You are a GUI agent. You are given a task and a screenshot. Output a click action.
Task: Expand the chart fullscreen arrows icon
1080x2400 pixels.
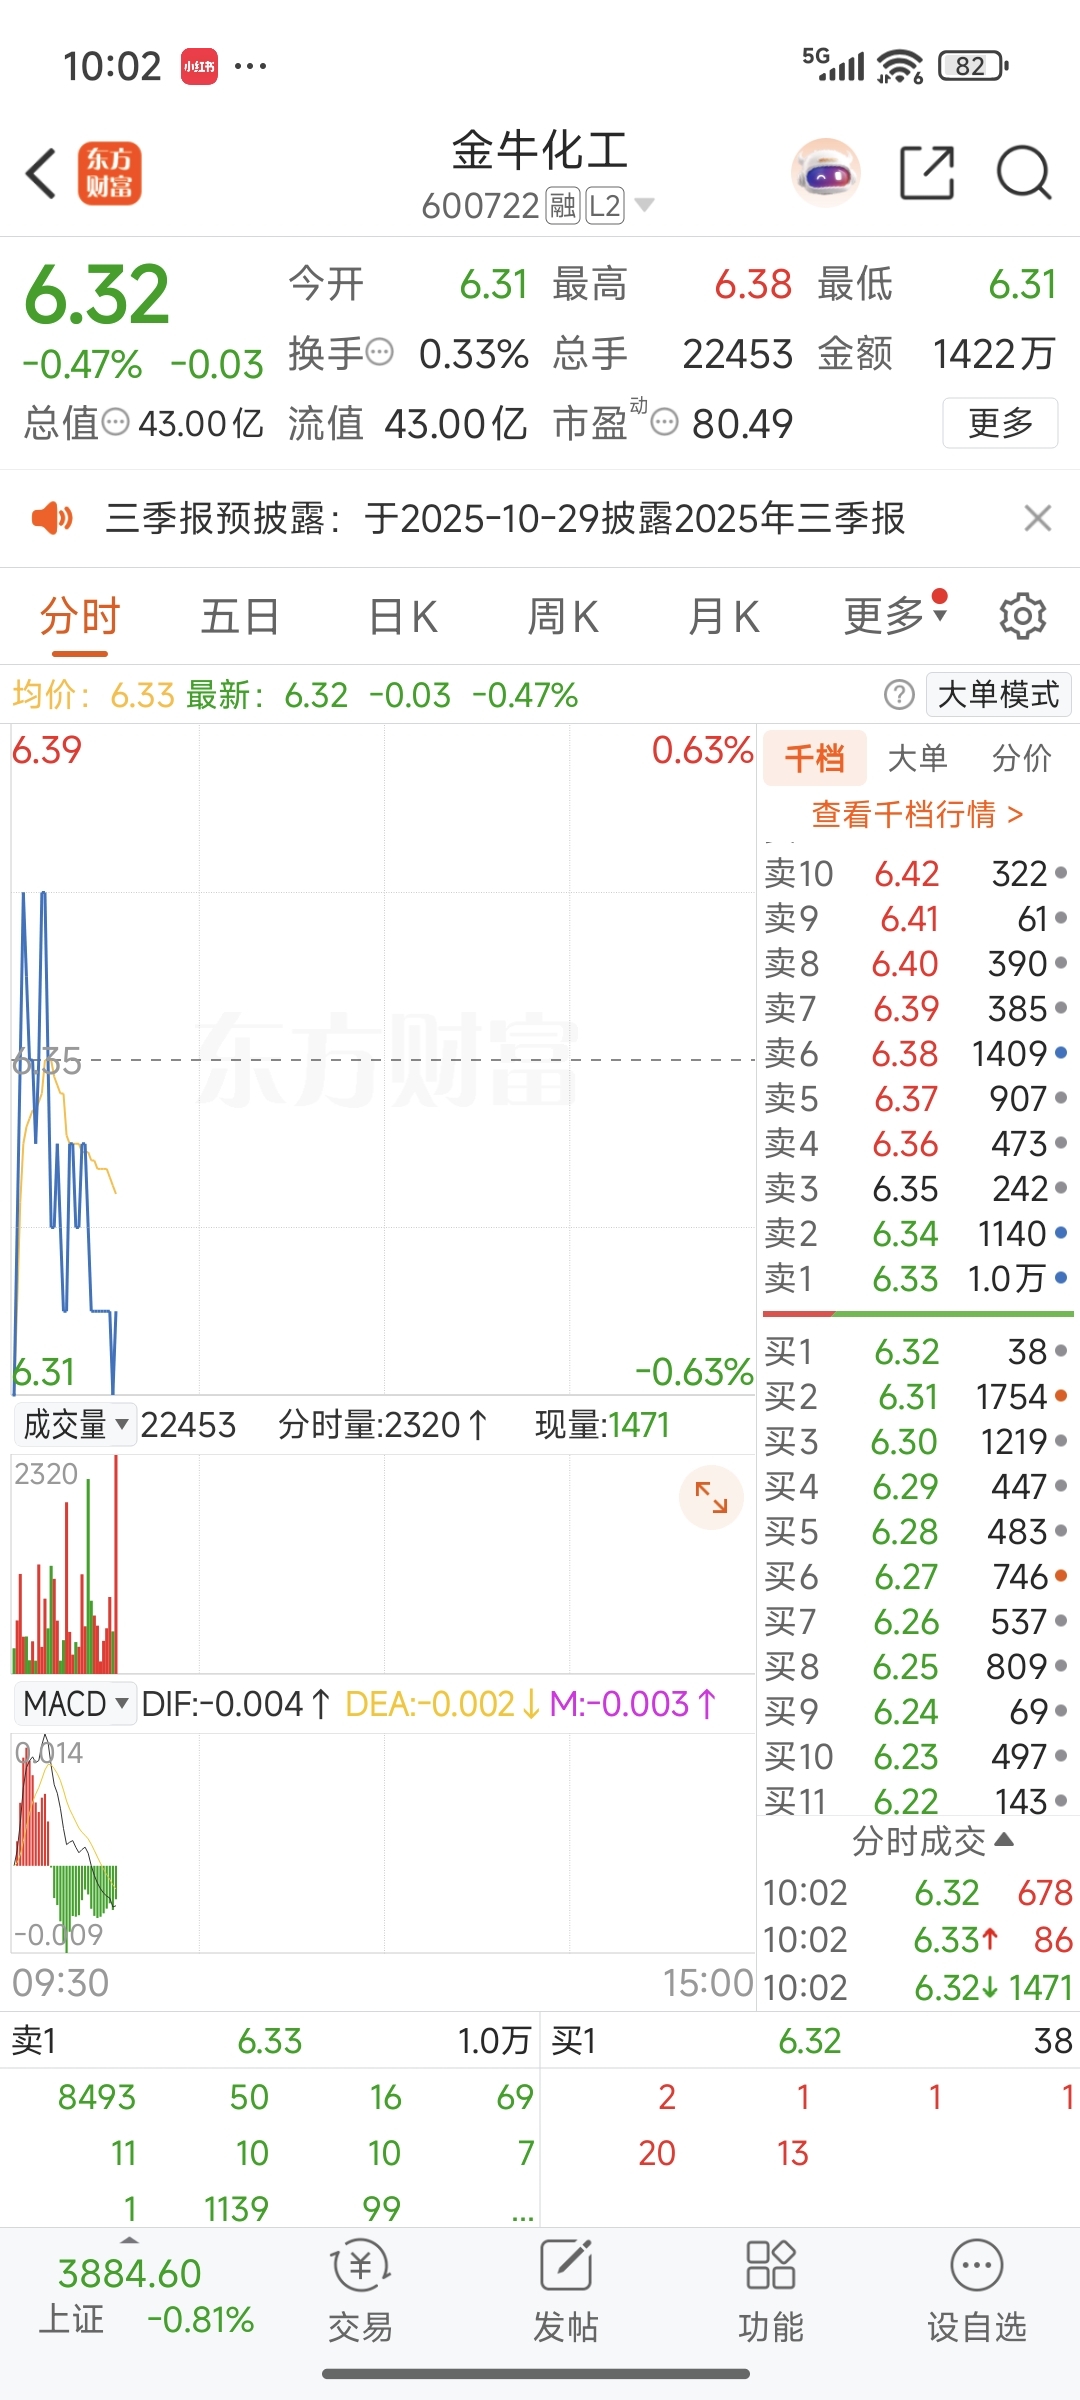[711, 1497]
